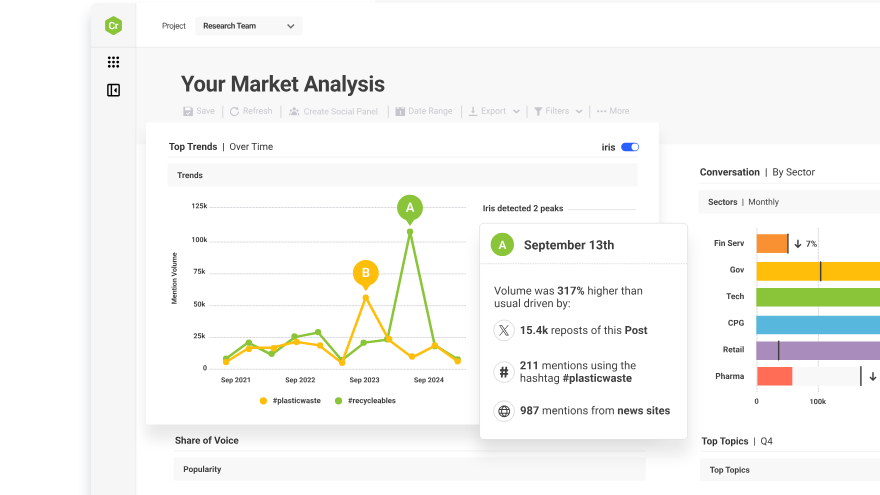This screenshot has width=880, height=495.
Task: Click the Top Topics heading
Action: click(725, 441)
